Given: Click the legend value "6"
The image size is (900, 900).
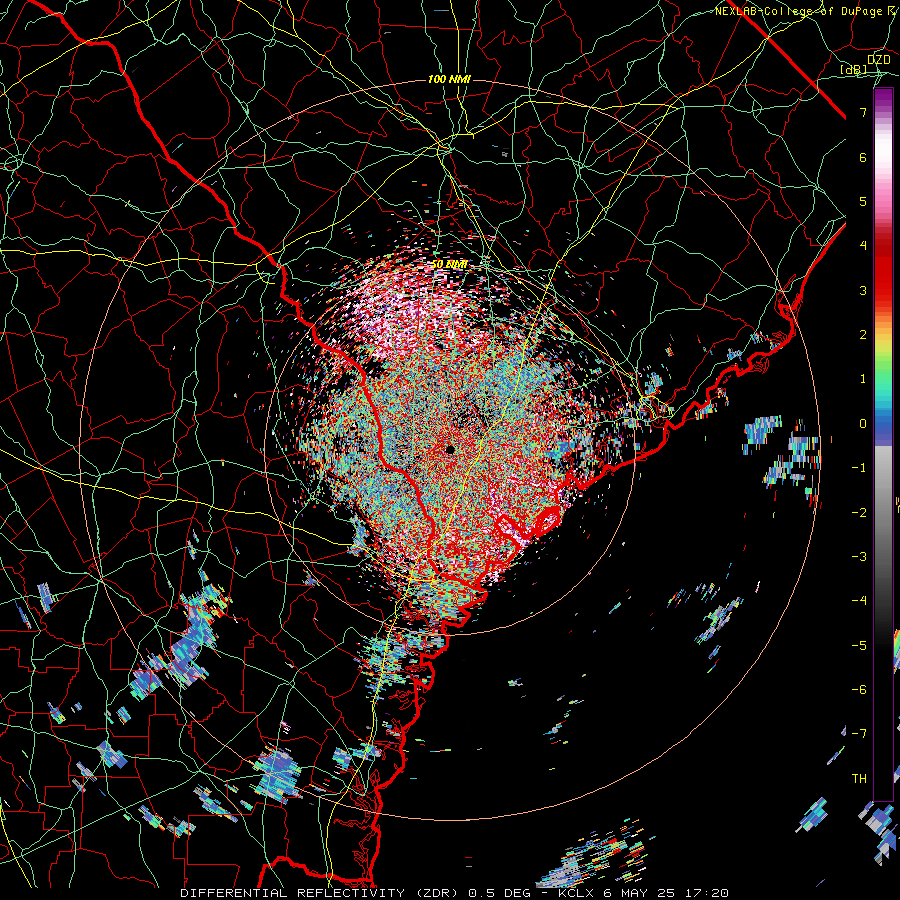Looking at the screenshot, I should tap(863, 157).
